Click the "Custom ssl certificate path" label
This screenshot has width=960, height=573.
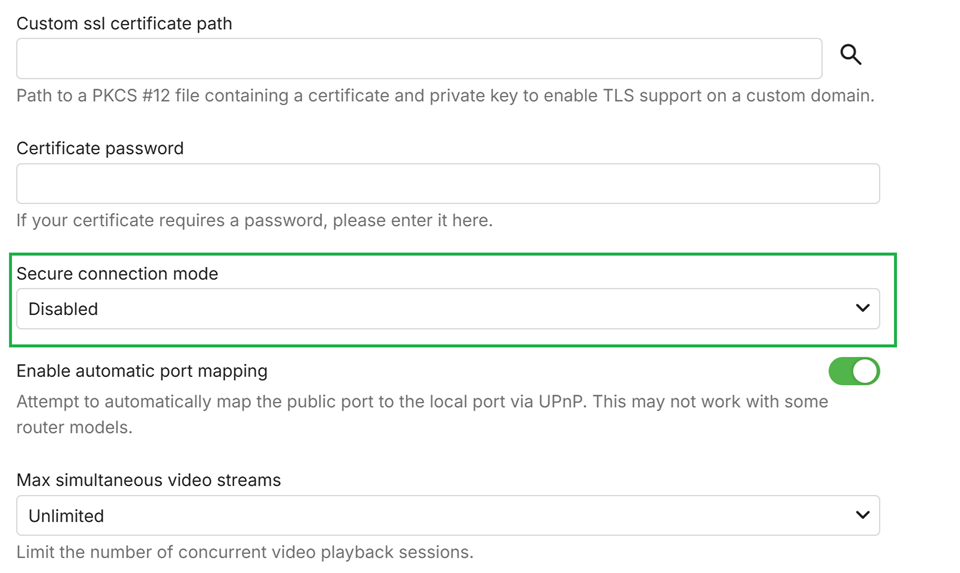point(124,23)
